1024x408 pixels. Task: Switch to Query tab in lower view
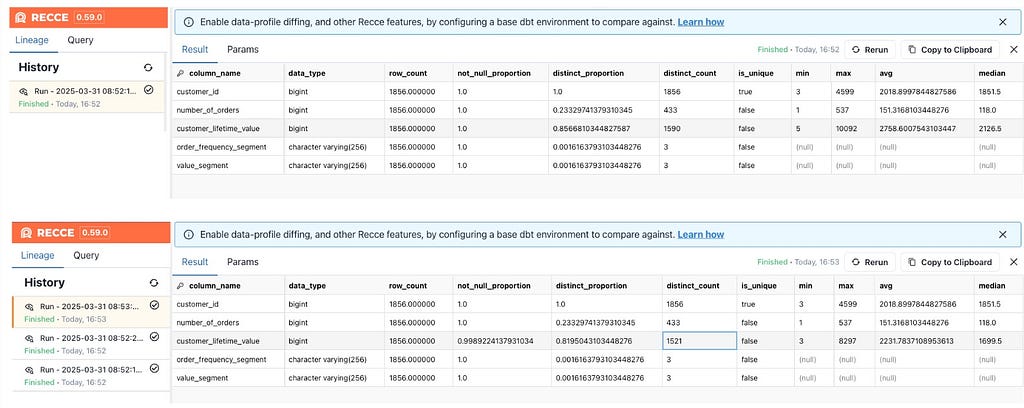(x=86, y=255)
